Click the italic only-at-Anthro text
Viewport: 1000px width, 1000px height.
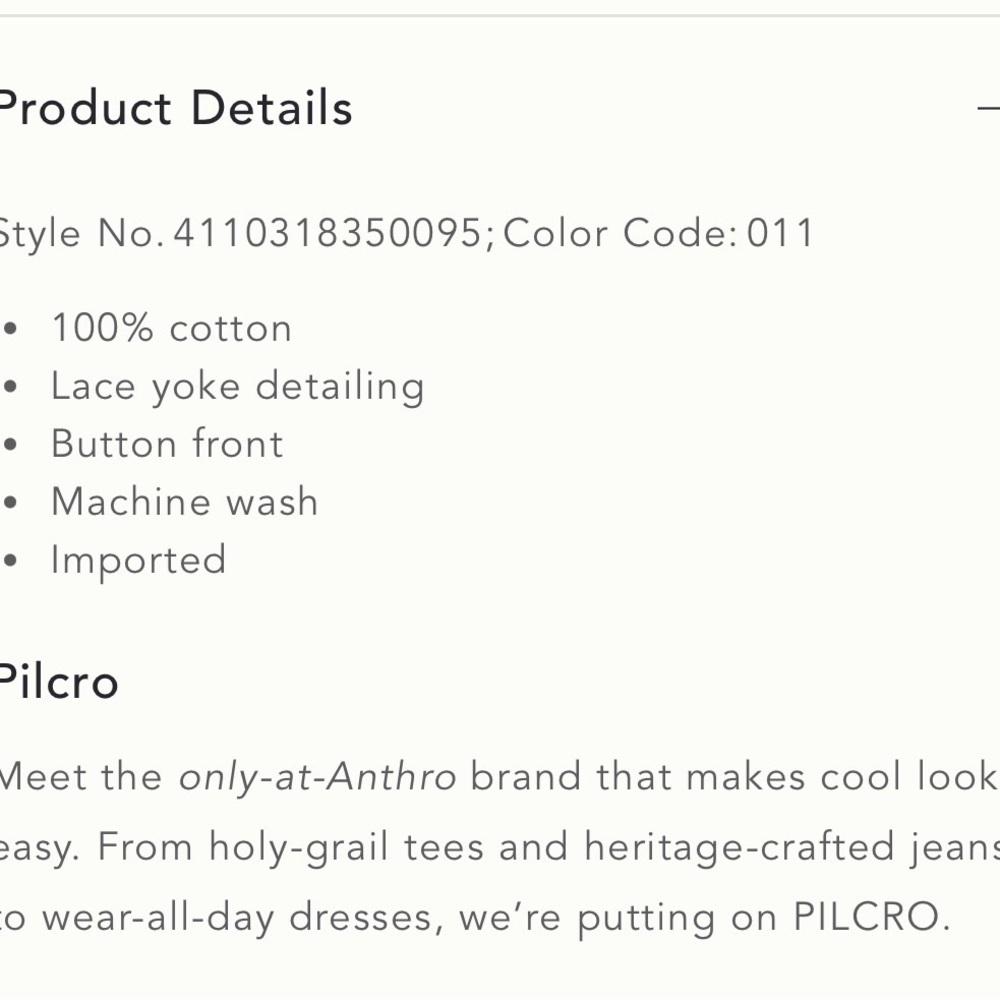pyautogui.click(x=317, y=778)
